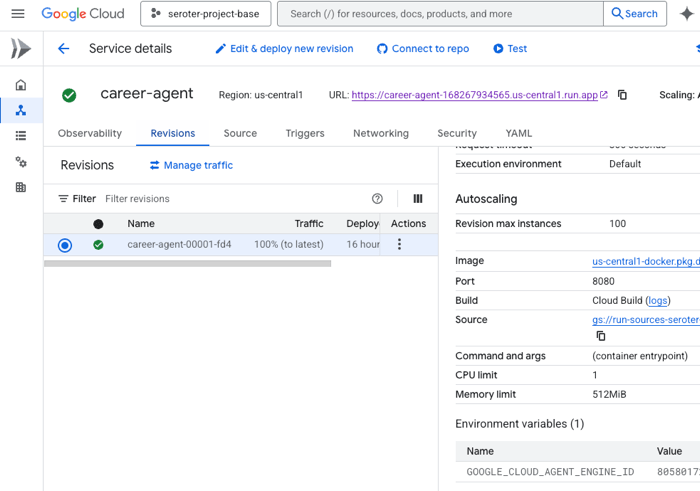The image size is (700, 491).
Task: Select the career-agent-00001-fd4 revision radio button
Action: coord(65,245)
